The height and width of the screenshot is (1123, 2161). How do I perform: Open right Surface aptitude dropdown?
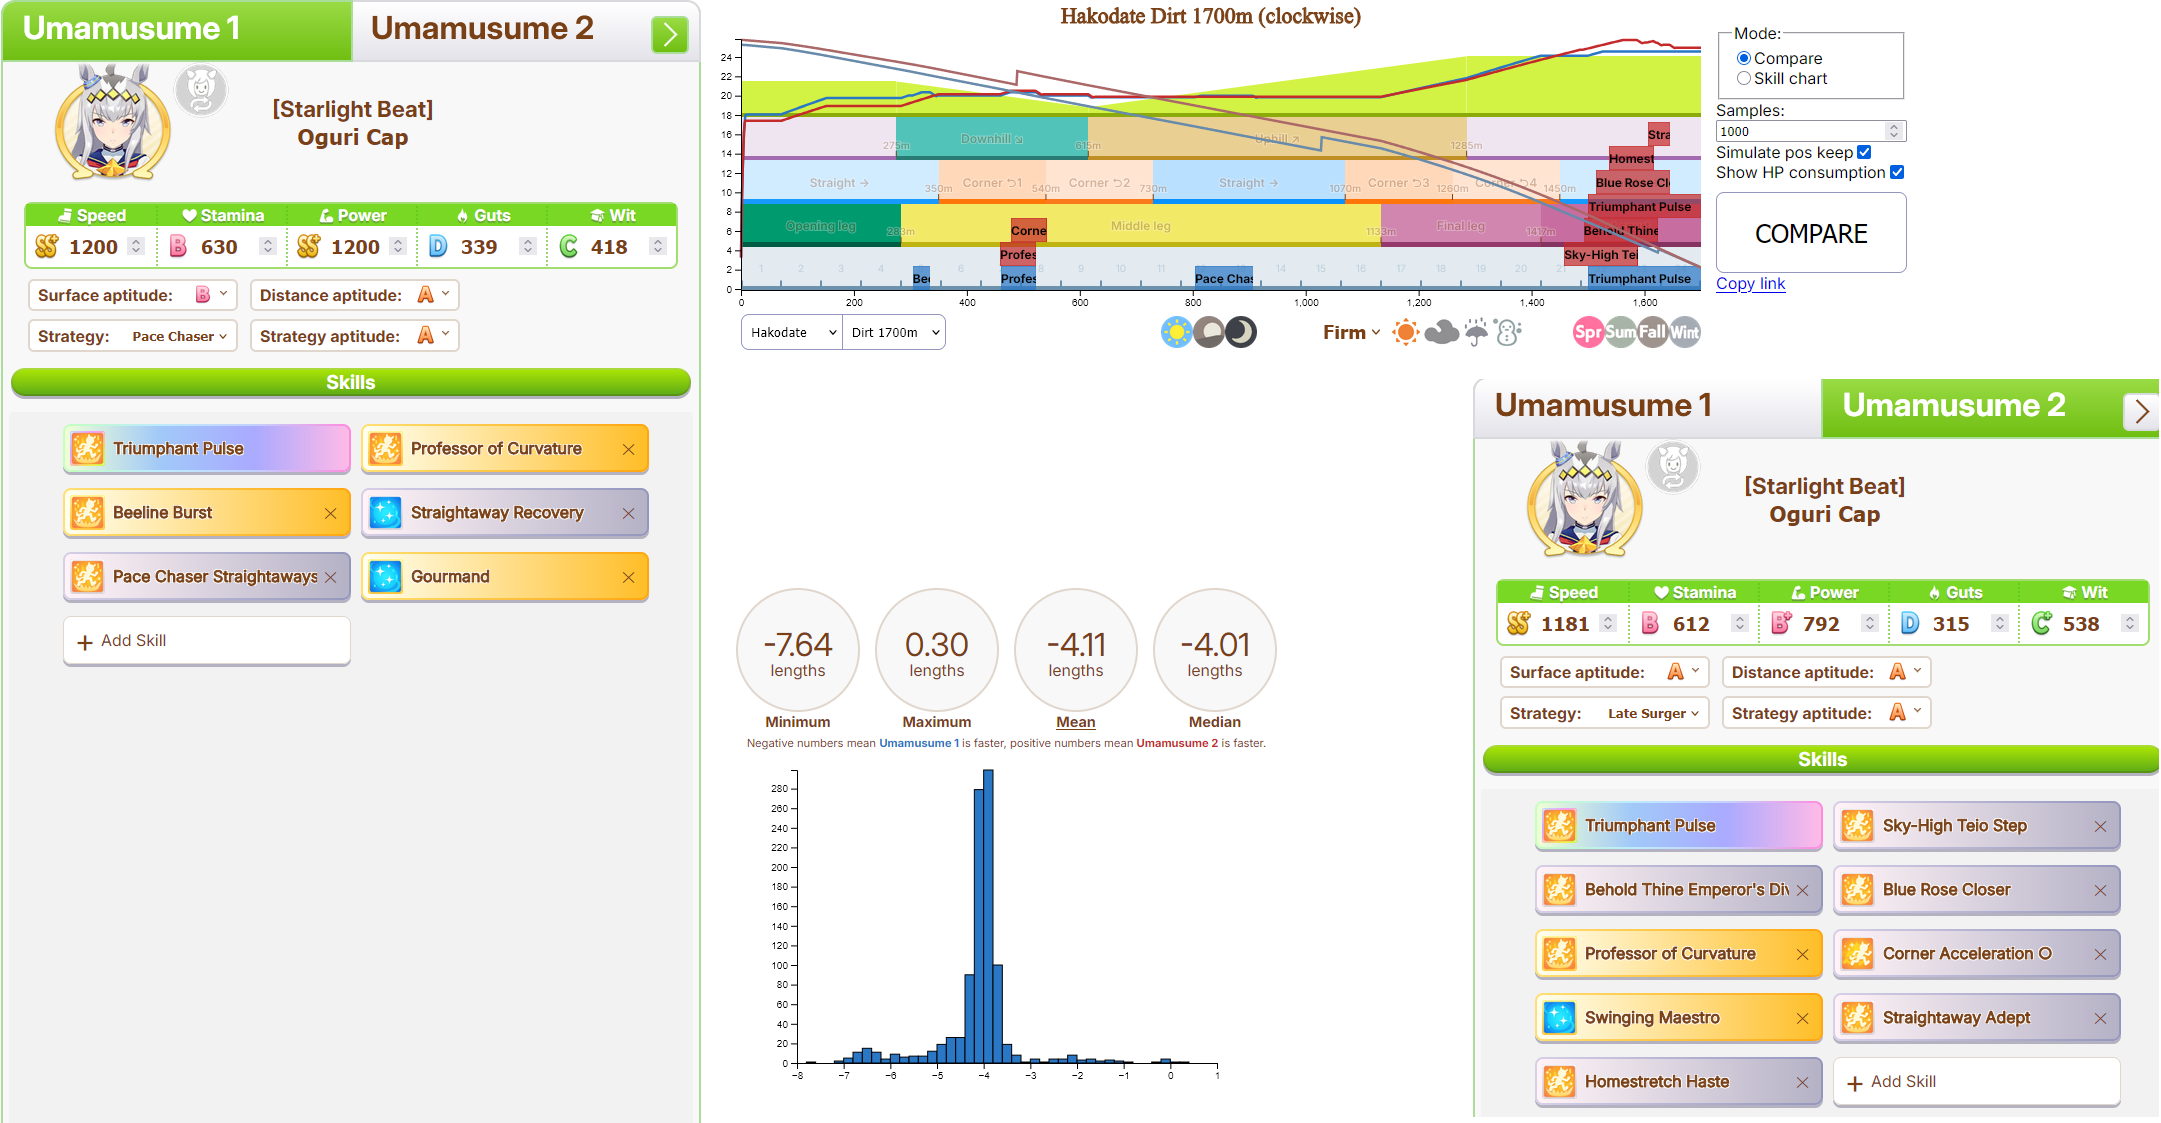[1604, 672]
